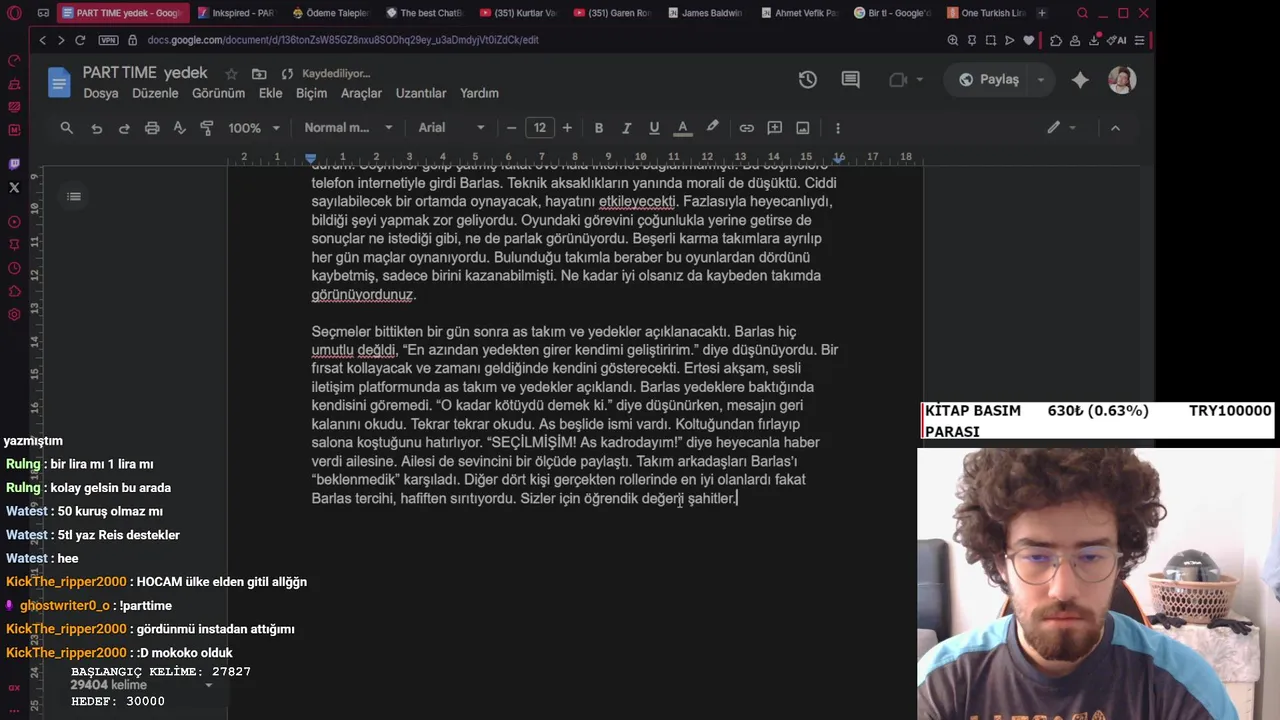Open more toolbar options three dots

point(838,128)
